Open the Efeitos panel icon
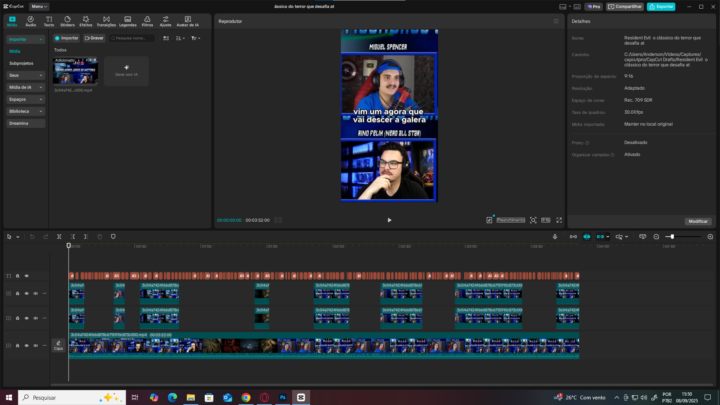 click(86, 19)
